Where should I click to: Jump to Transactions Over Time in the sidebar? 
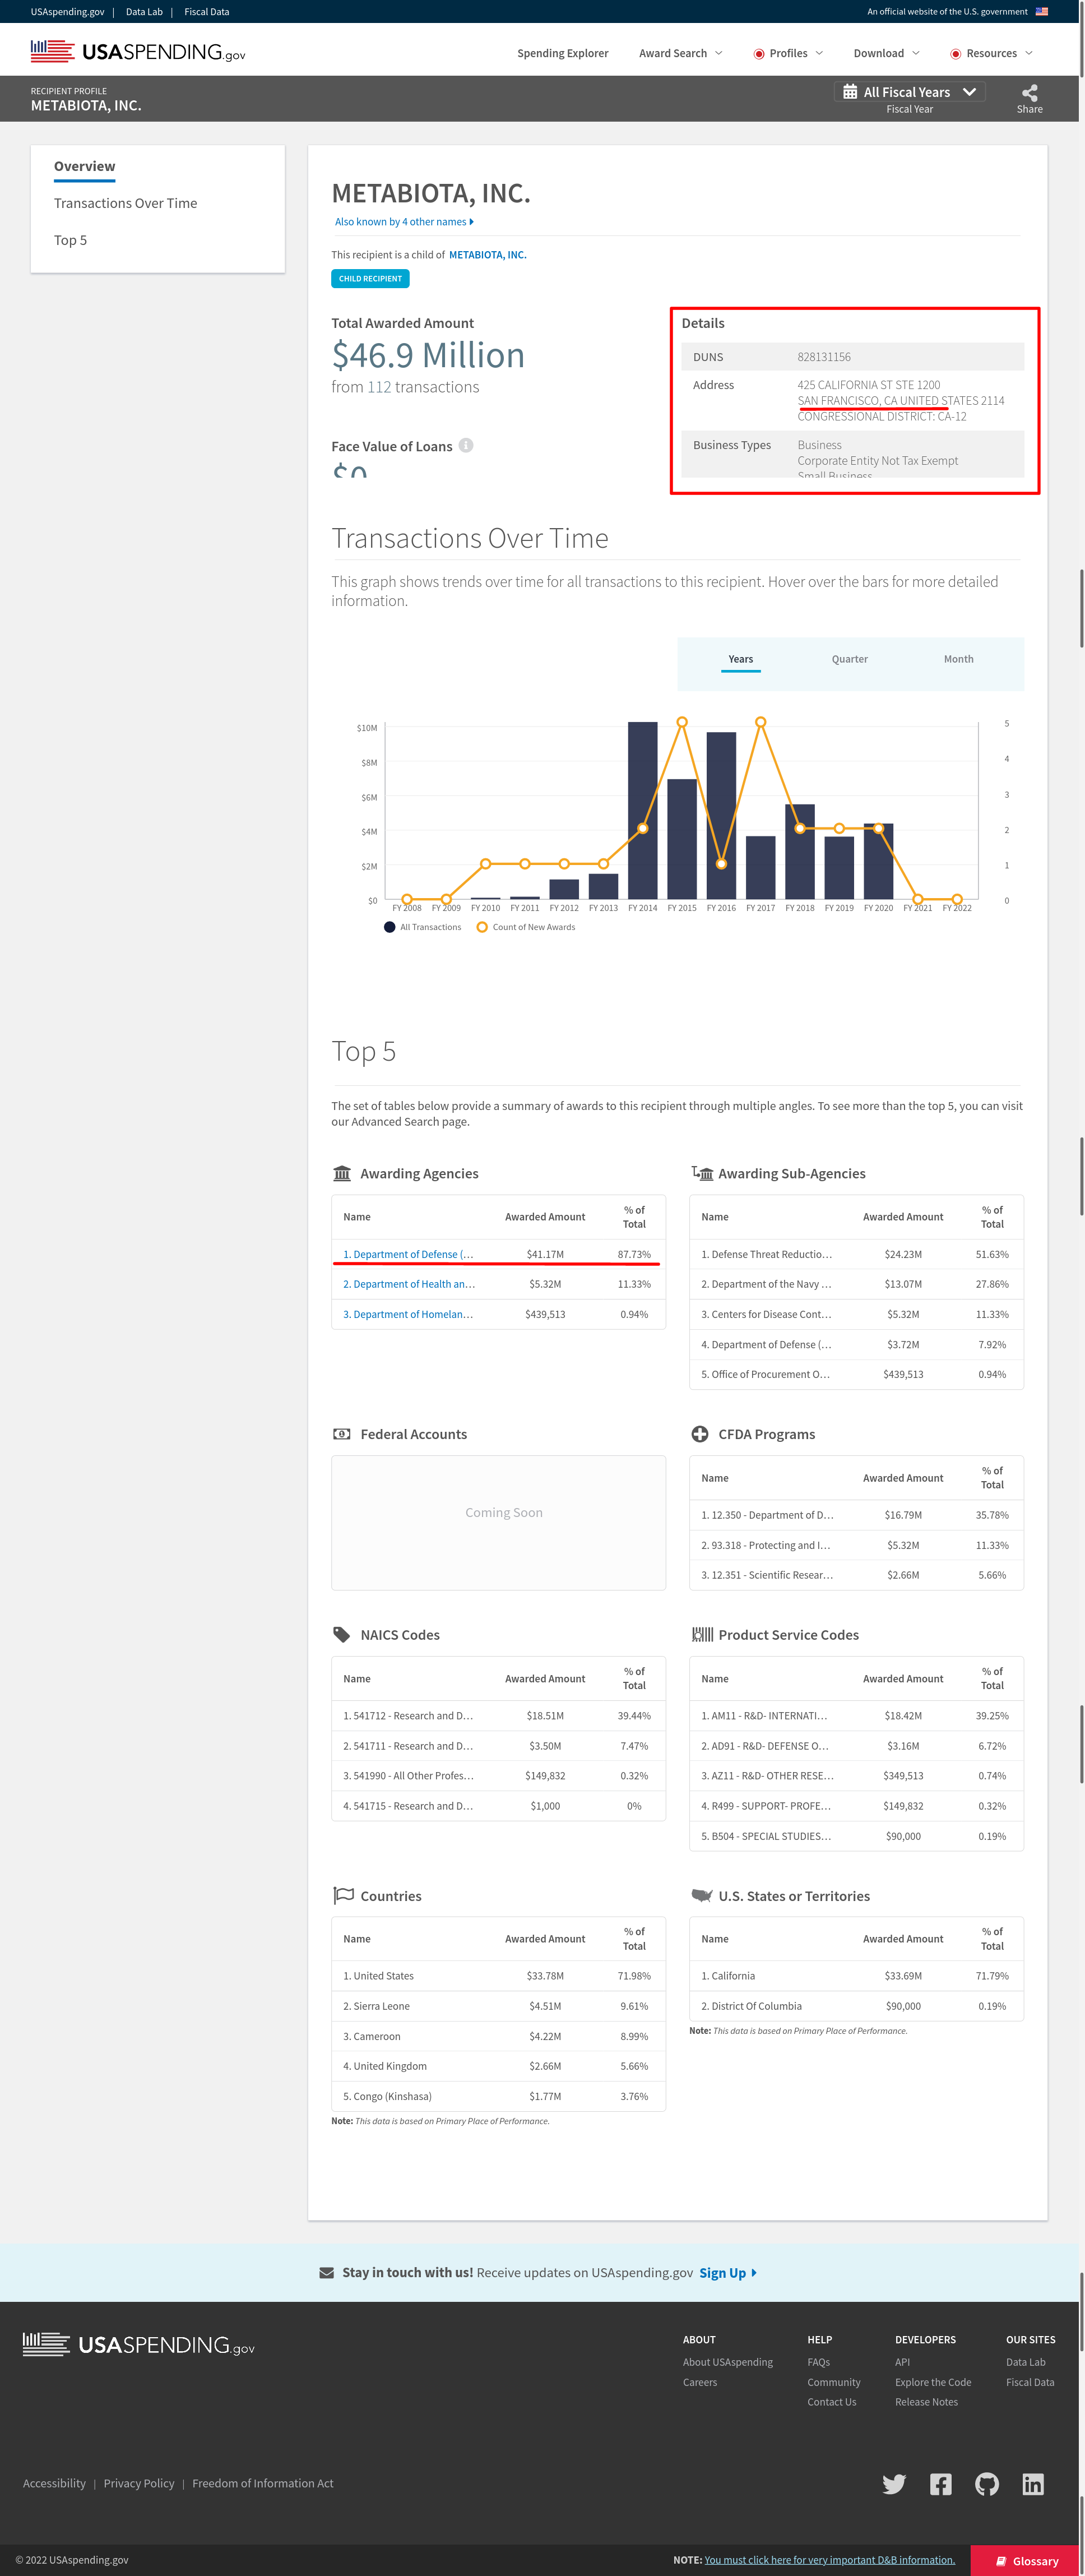click(125, 203)
